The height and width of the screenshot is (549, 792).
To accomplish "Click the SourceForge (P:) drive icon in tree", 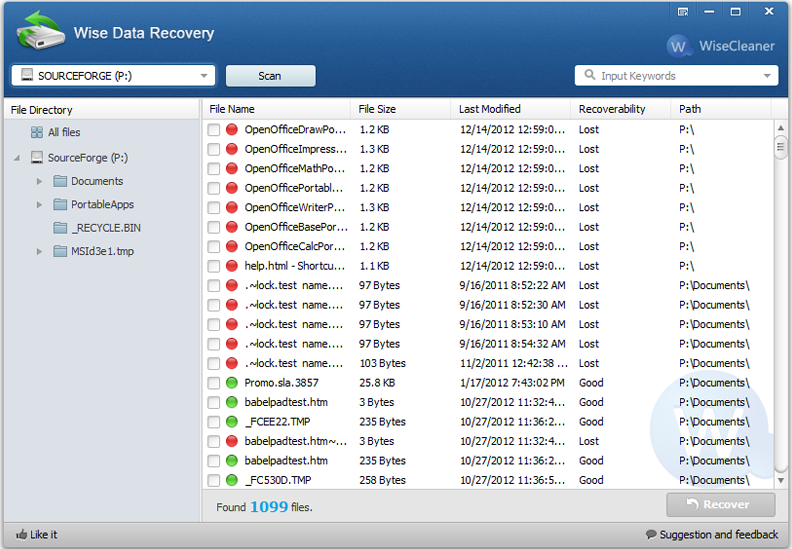I will click(x=37, y=158).
